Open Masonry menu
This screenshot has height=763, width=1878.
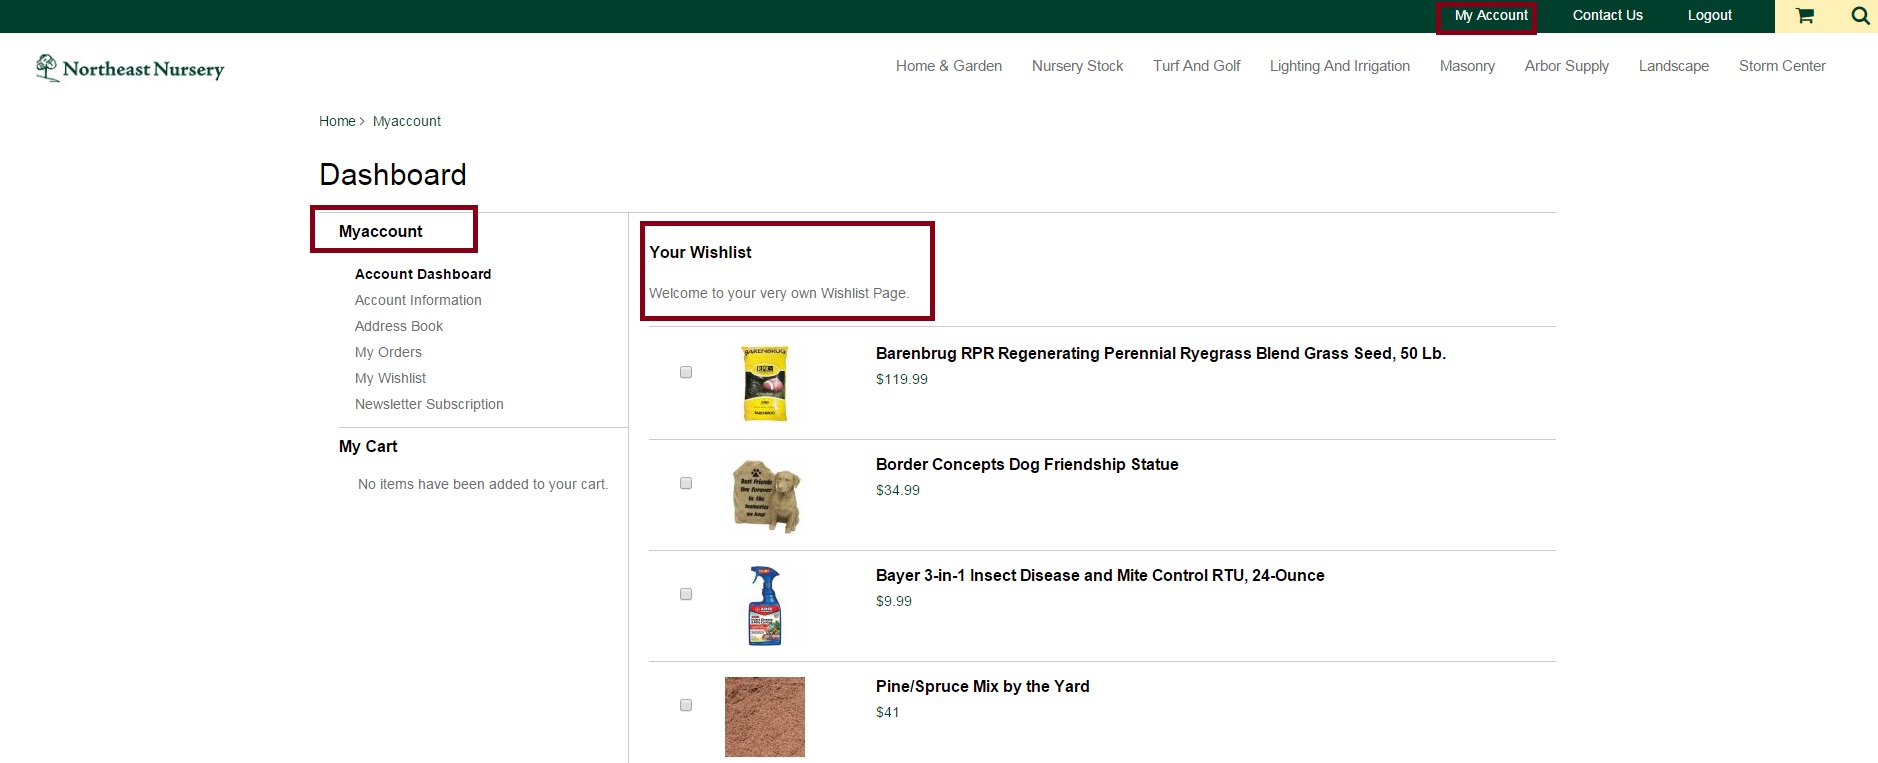click(1467, 66)
